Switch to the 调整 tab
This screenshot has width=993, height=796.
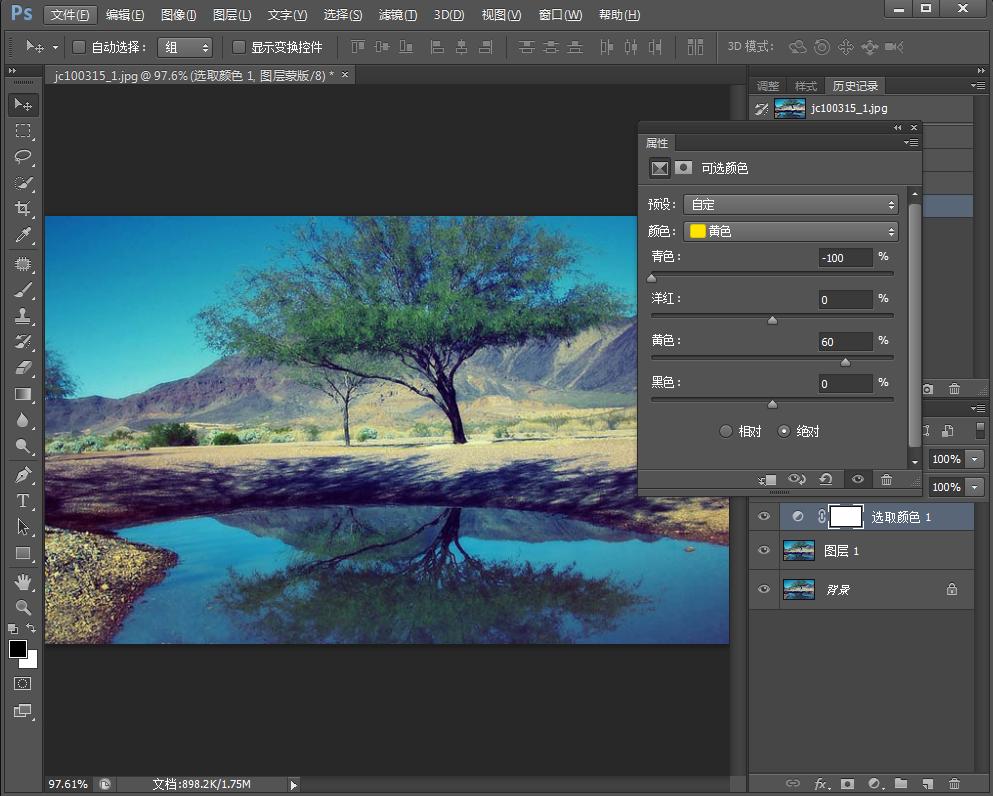pyautogui.click(x=768, y=86)
